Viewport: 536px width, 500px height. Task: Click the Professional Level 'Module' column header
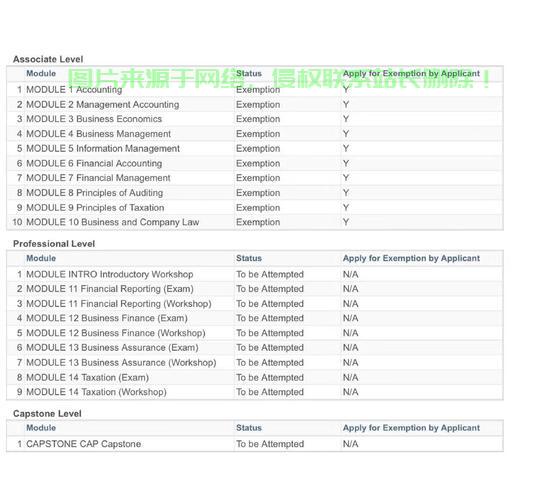point(41,258)
